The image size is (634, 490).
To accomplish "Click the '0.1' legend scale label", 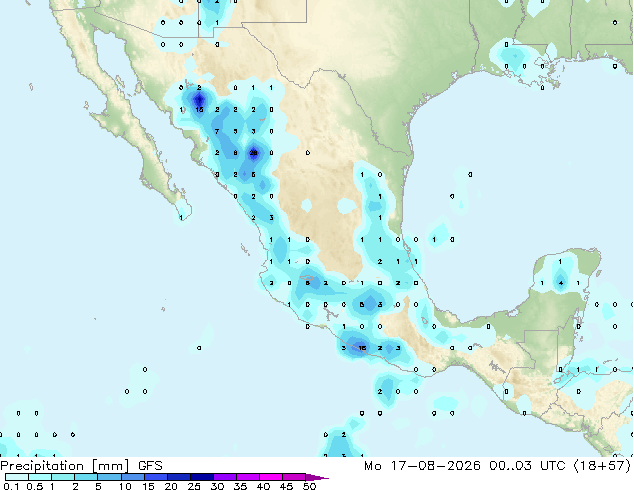I will 11,486.
